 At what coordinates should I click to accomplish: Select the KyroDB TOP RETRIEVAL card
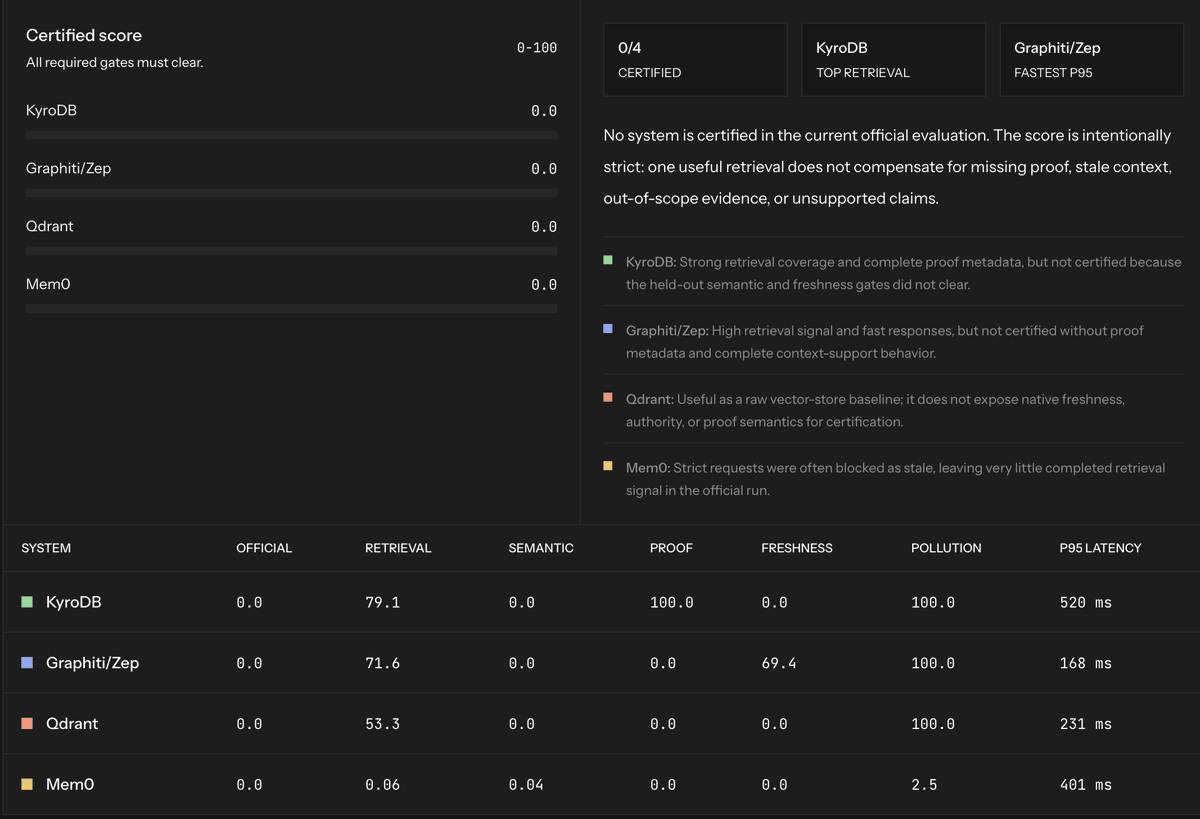coord(893,59)
